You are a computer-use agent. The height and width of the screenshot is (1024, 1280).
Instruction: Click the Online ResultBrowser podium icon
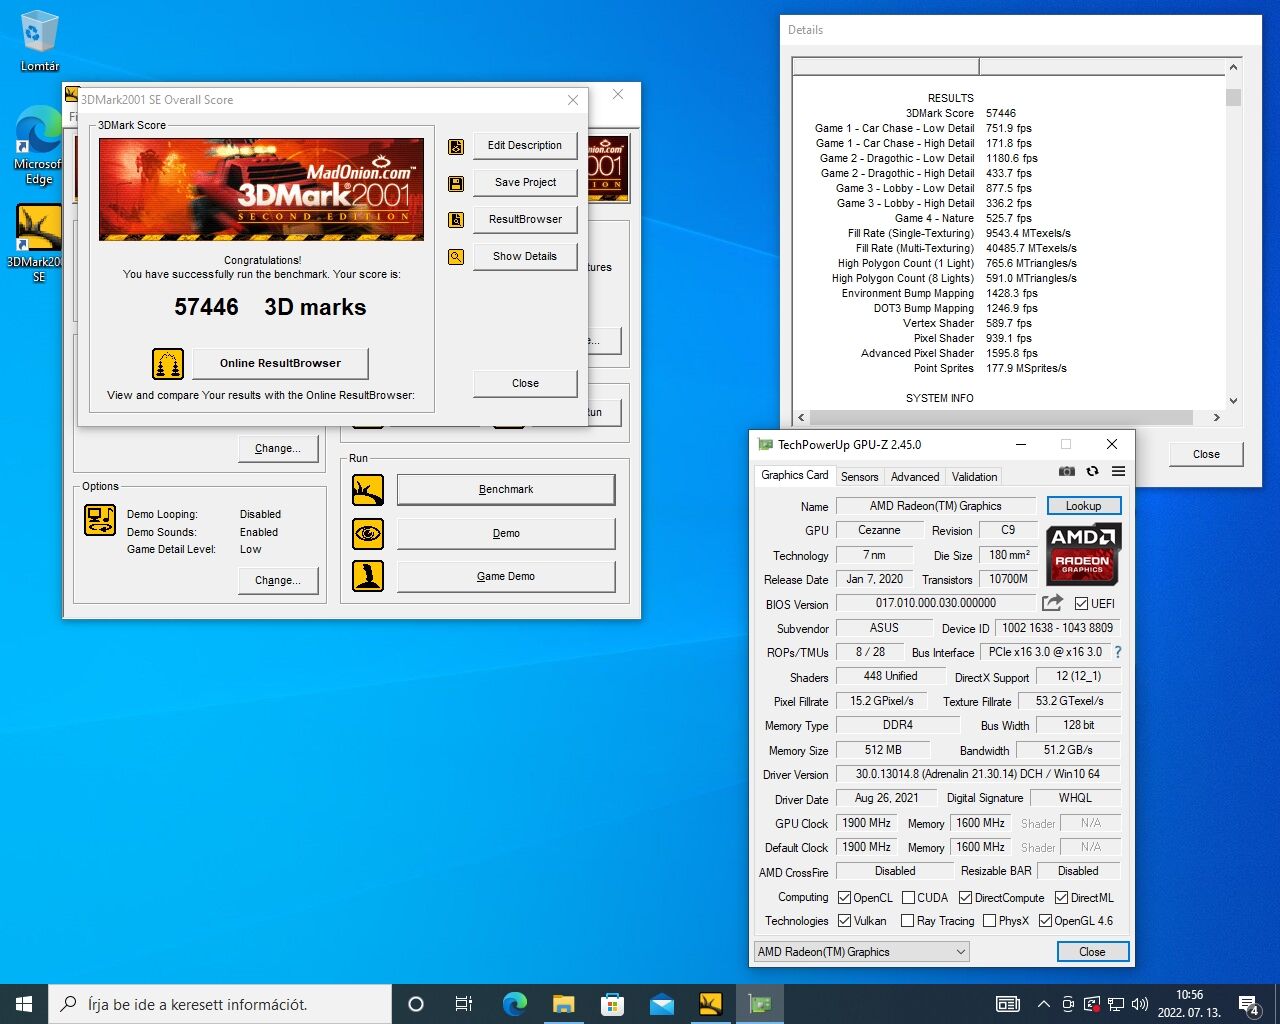[168, 363]
